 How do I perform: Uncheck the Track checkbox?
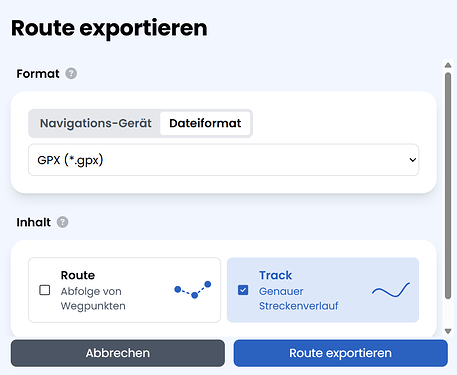pyautogui.click(x=243, y=290)
